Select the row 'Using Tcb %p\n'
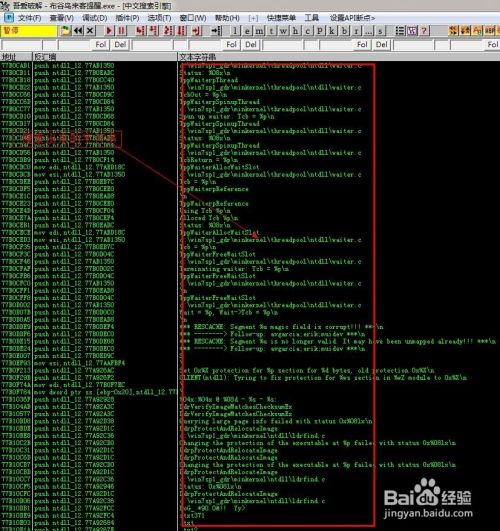The width and height of the screenshot is (500, 531). click(205, 211)
